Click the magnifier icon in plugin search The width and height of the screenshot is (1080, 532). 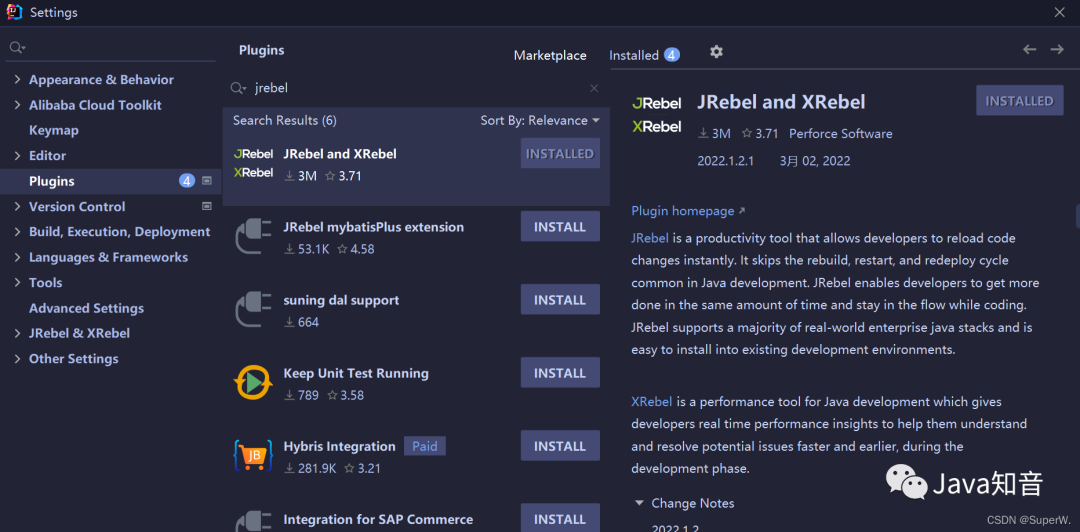pyautogui.click(x=238, y=88)
